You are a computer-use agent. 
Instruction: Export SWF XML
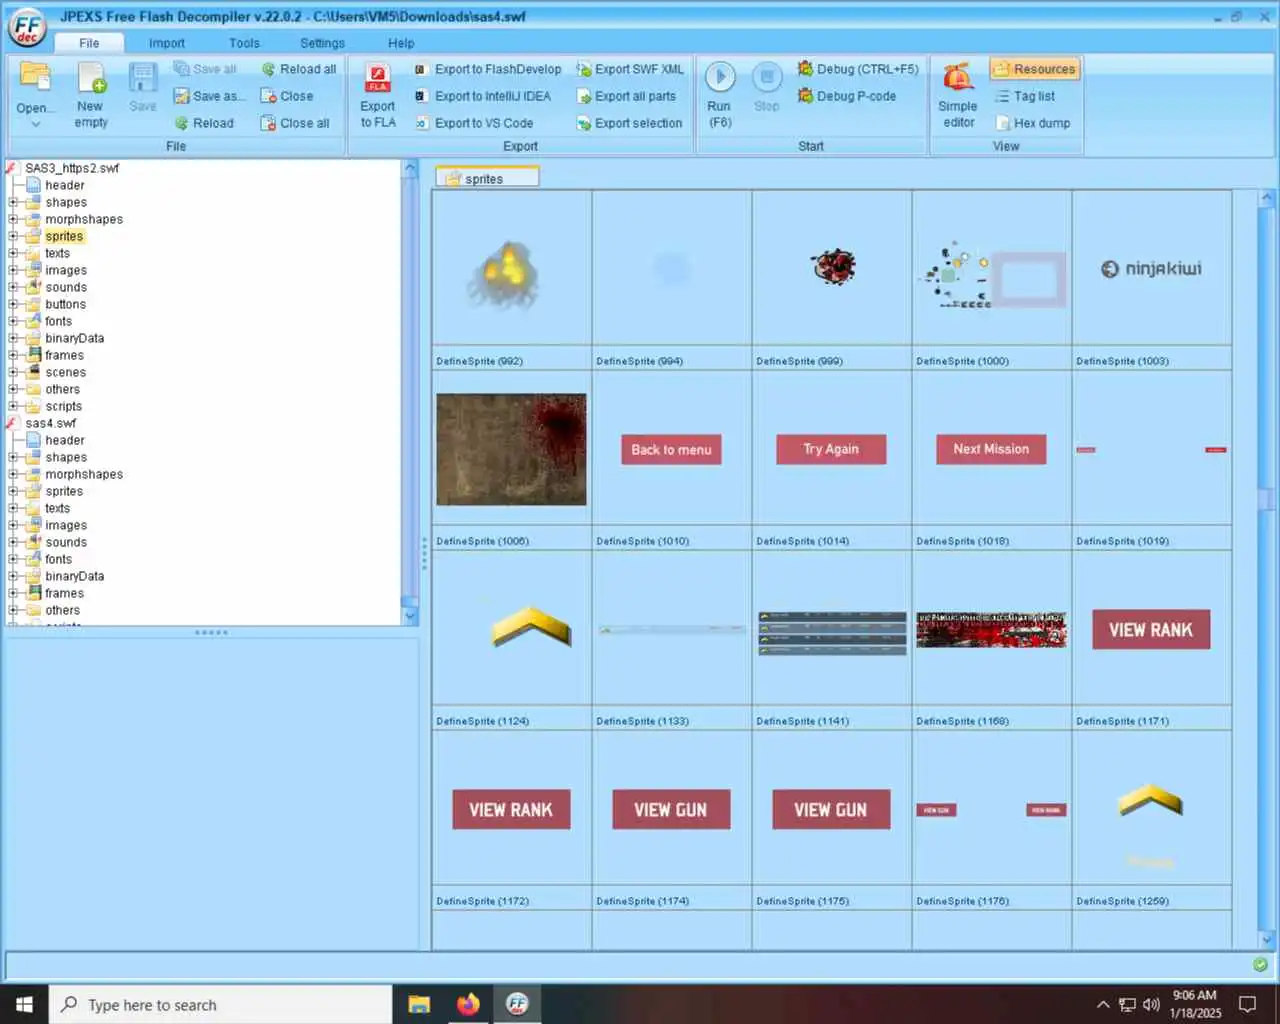pyautogui.click(x=630, y=69)
